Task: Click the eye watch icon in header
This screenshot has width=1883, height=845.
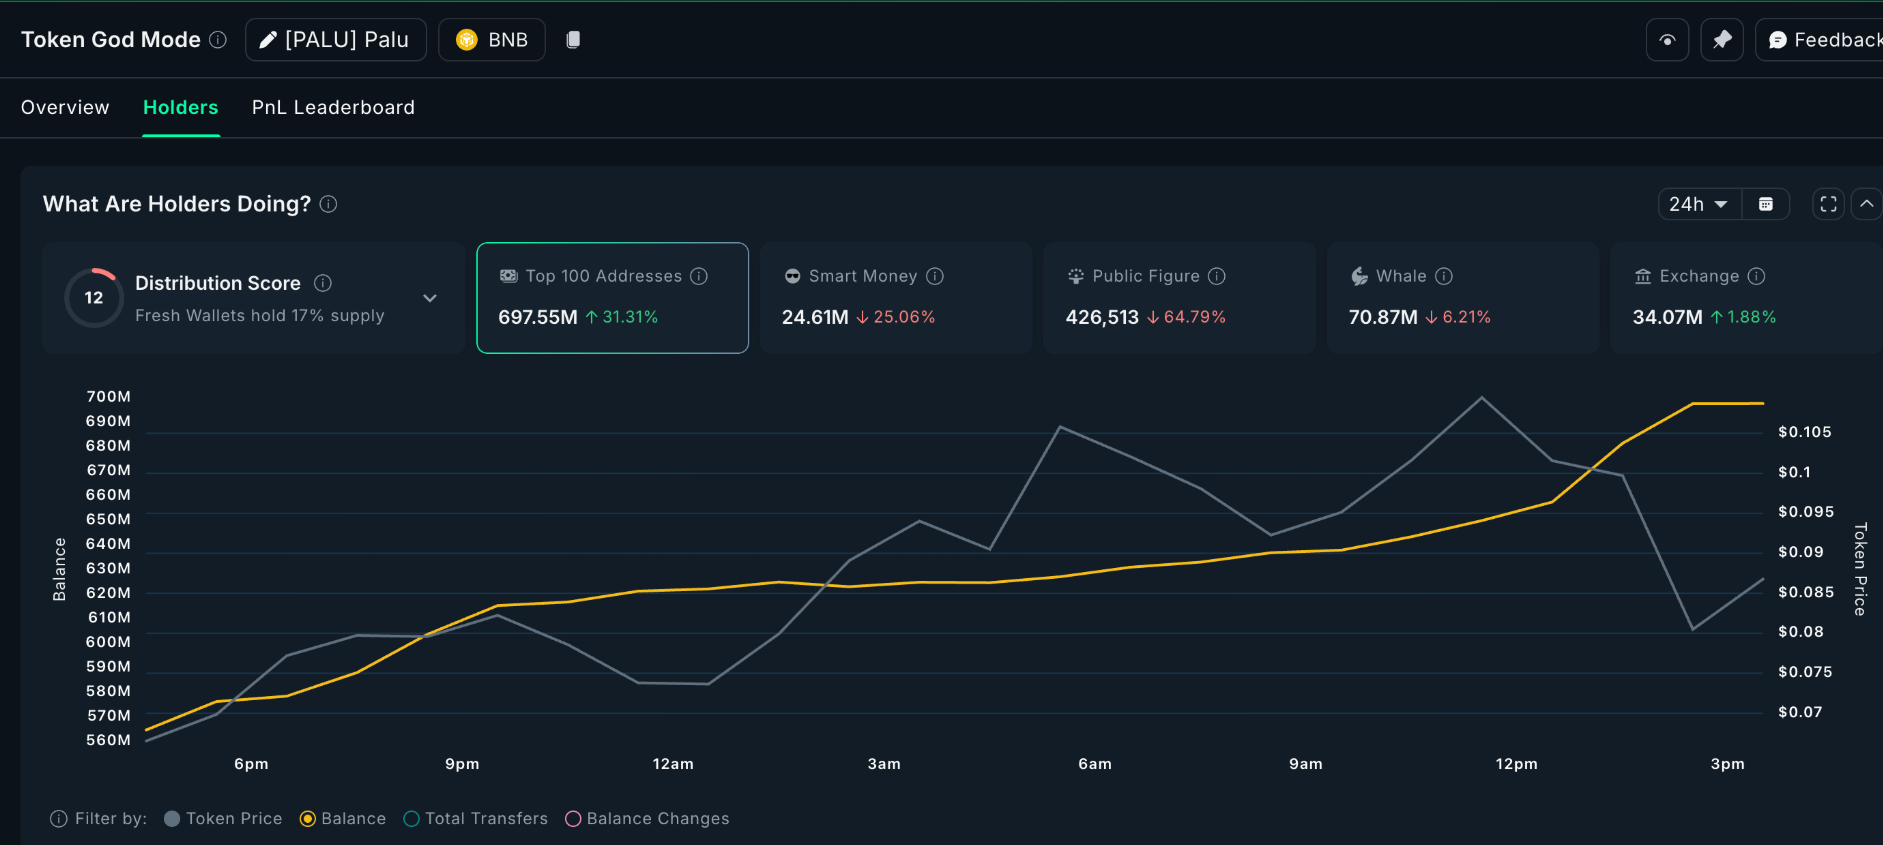Action: click(x=1667, y=40)
